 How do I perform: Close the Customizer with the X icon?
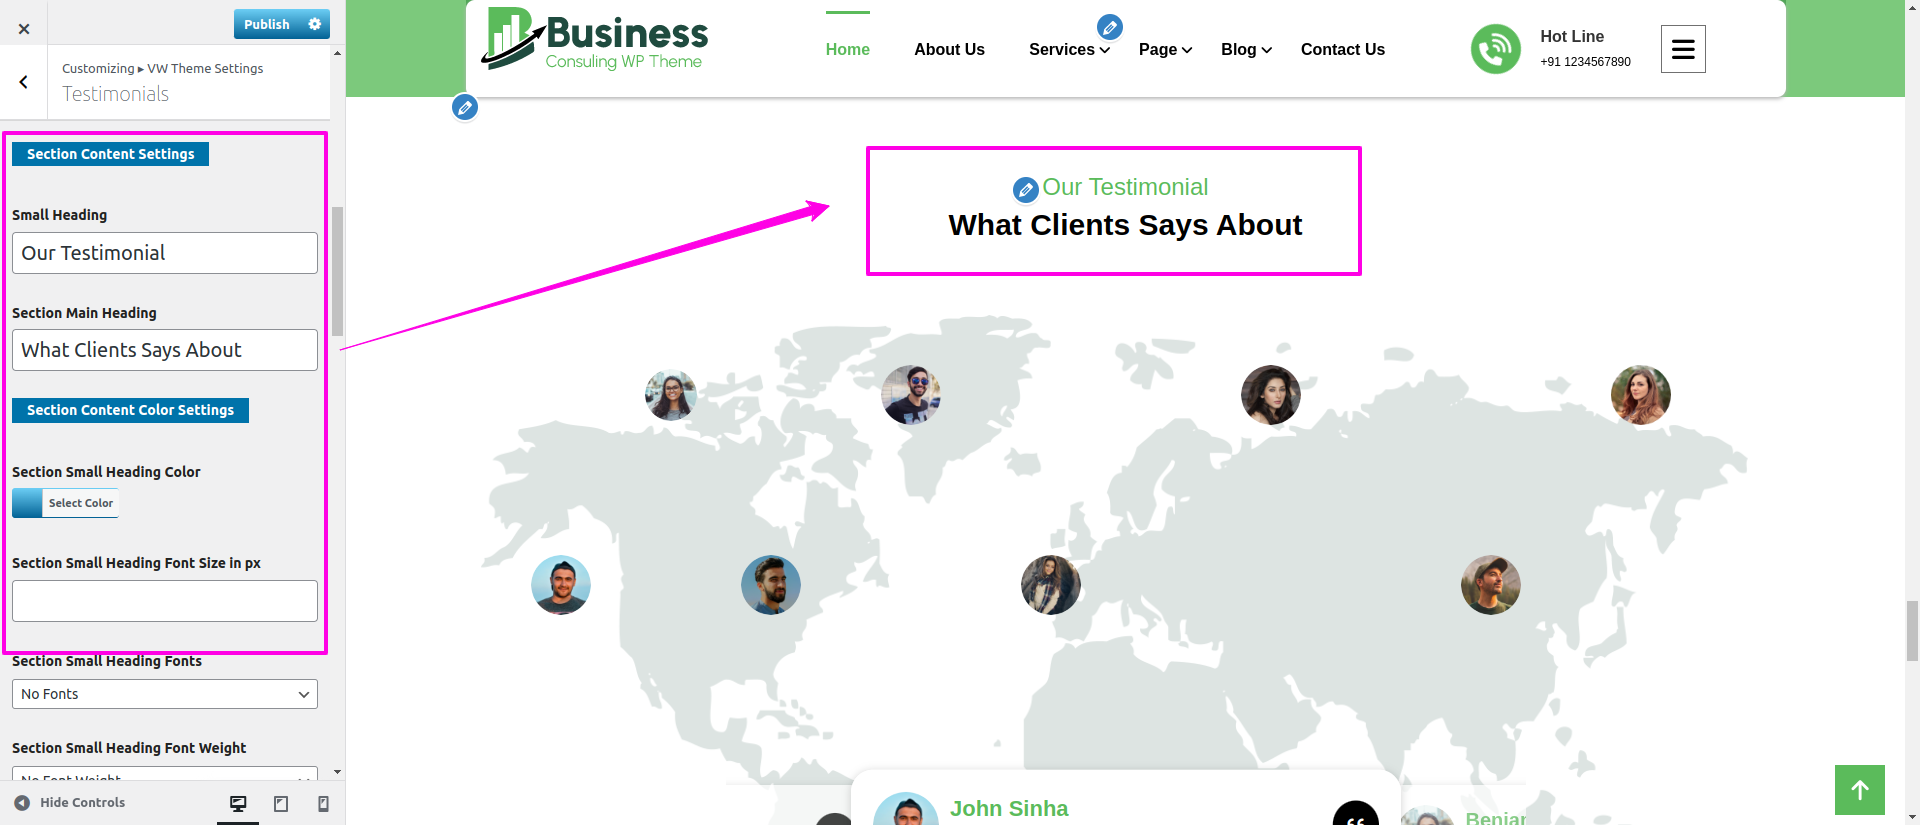pyautogui.click(x=24, y=29)
